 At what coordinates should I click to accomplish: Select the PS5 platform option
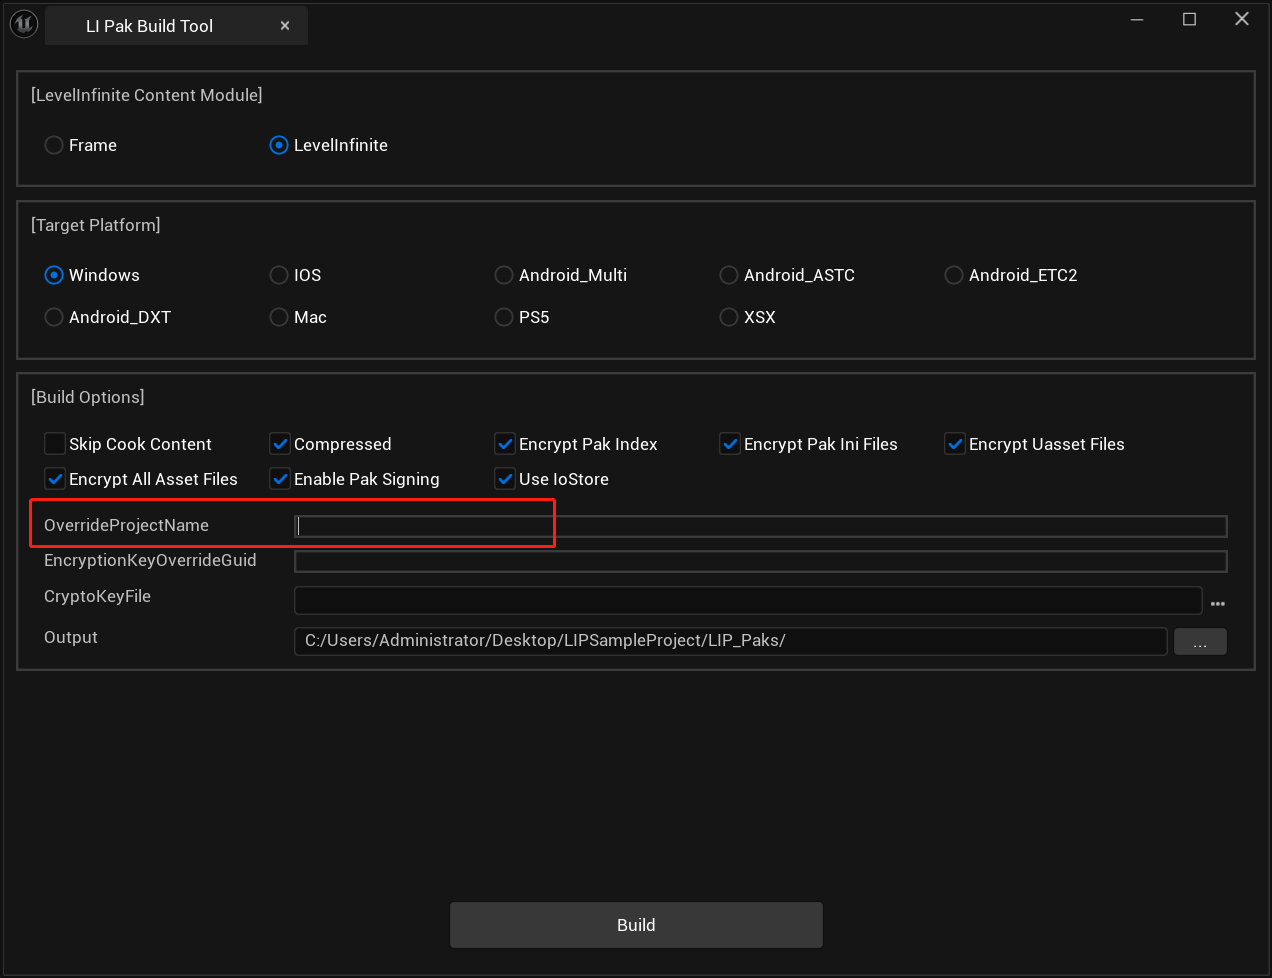[x=505, y=317]
